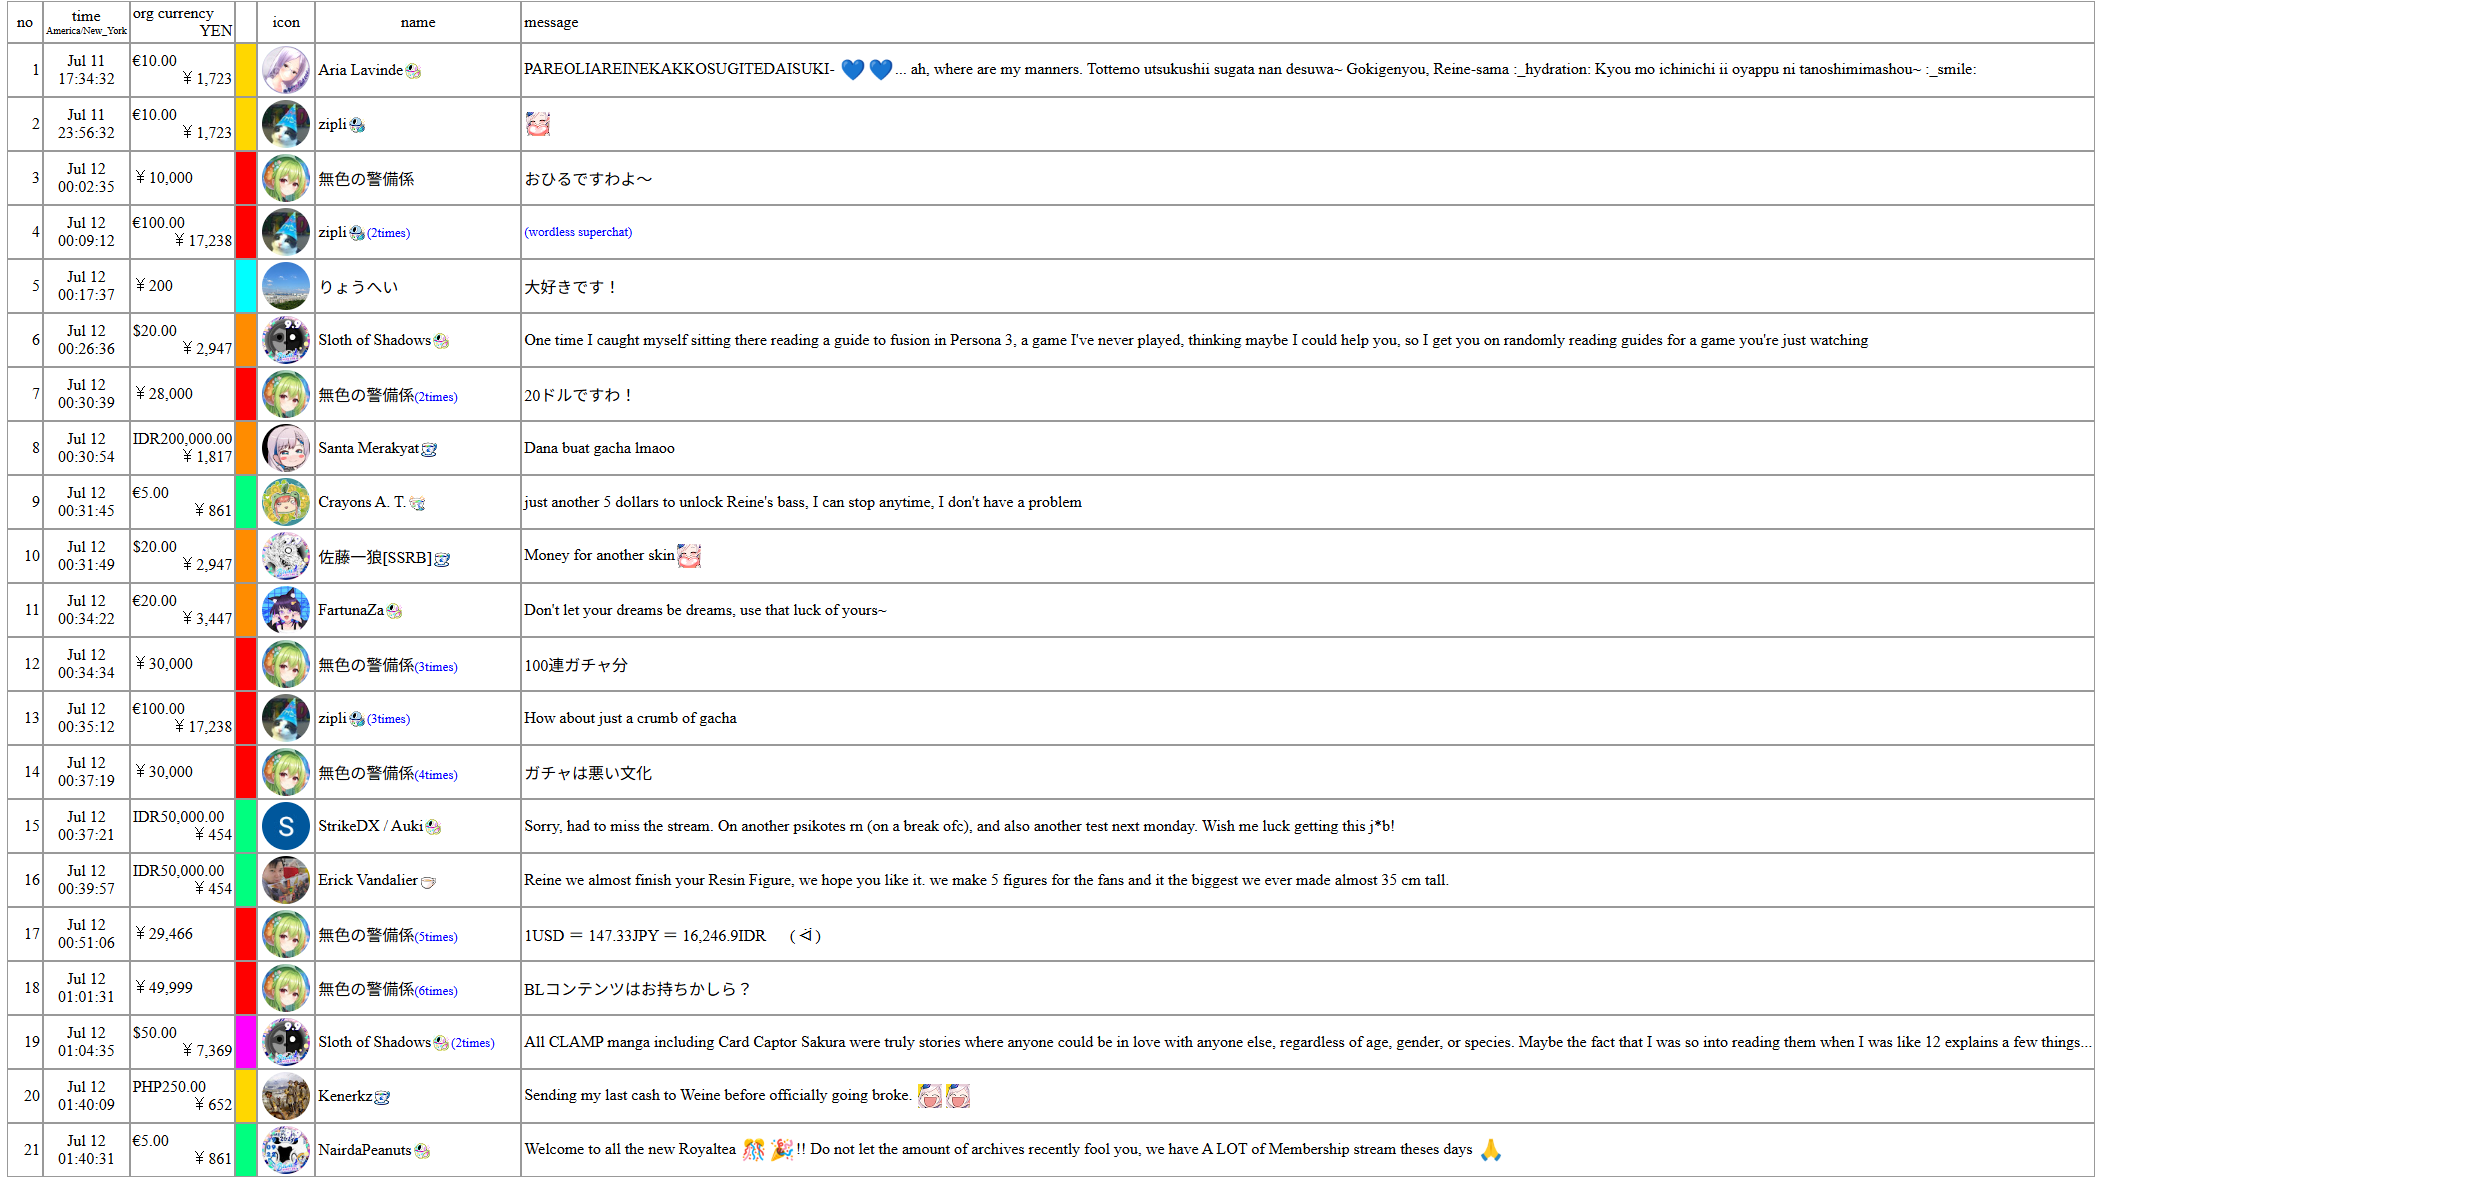Click member badge next to Sloth of Shadows row 6
2476x1182 pixels.
coord(441,342)
